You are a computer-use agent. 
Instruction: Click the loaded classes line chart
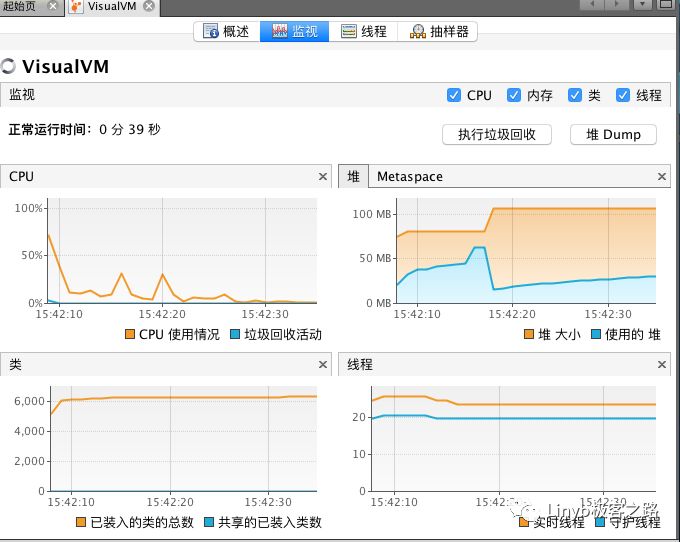click(x=184, y=439)
